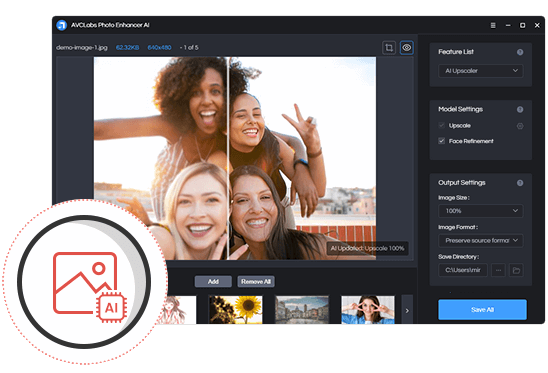548x373 pixels.
Task: Open the hamburger menu in title bar
Action: [493, 25]
